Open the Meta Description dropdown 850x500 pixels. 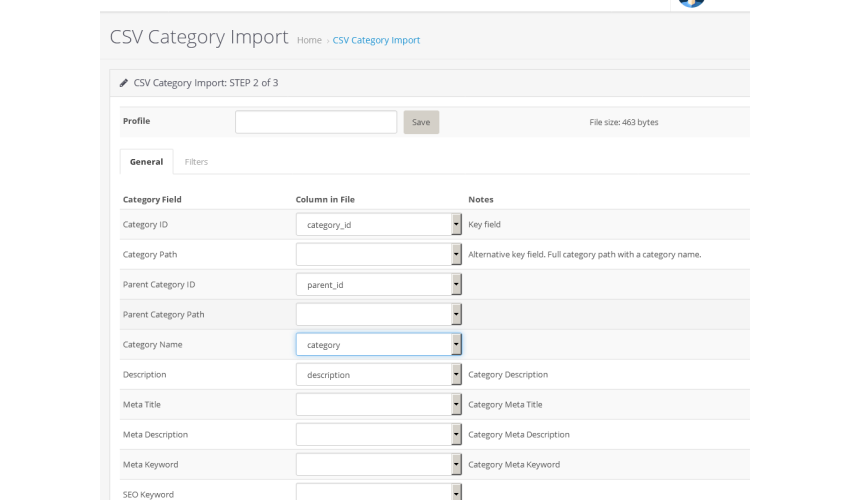(378, 434)
